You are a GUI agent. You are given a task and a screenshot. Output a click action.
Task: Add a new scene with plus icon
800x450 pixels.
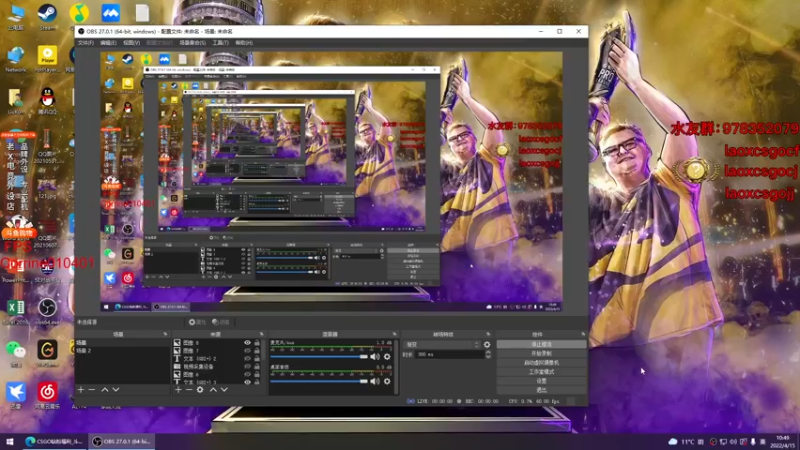pyautogui.click(x=81, y=390)
